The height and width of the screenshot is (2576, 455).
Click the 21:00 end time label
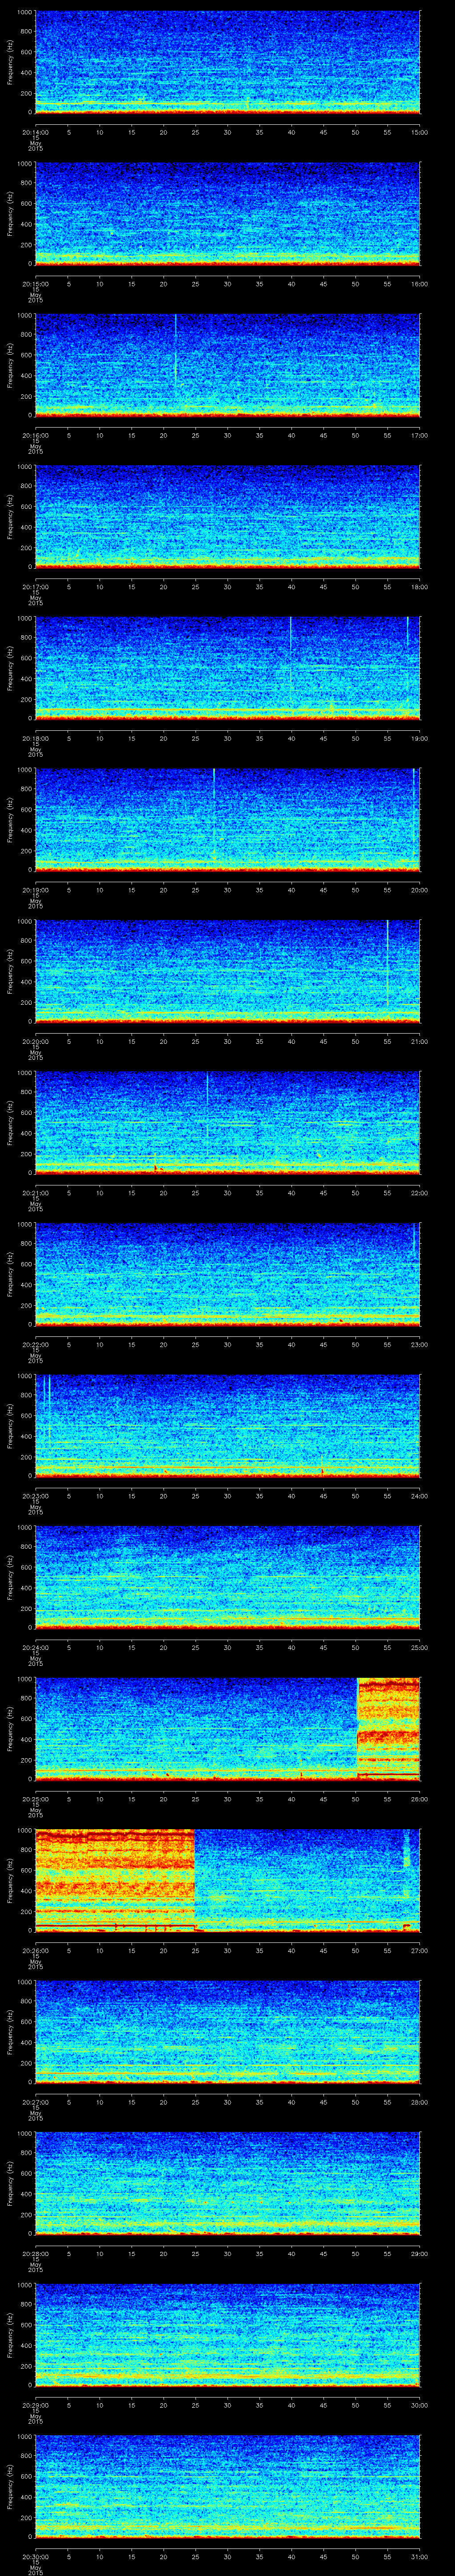[x=420, y=1042]
